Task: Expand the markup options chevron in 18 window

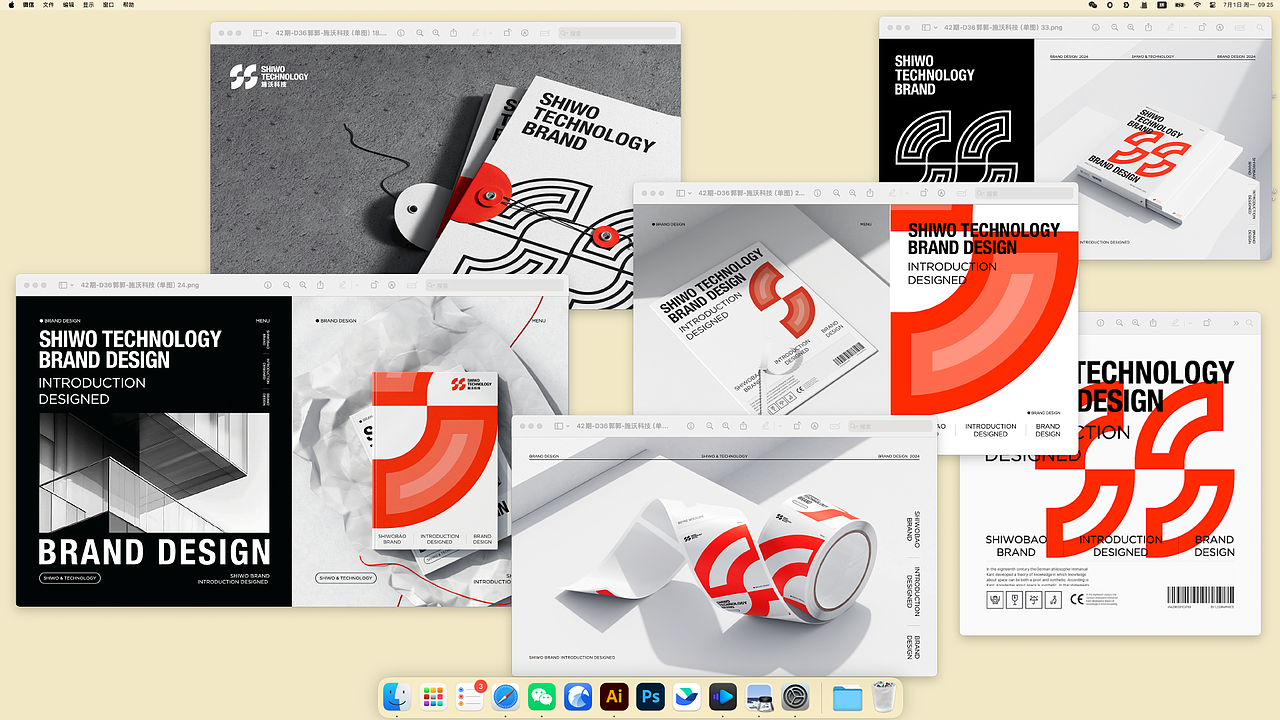Action: click(x=490, y=33)
